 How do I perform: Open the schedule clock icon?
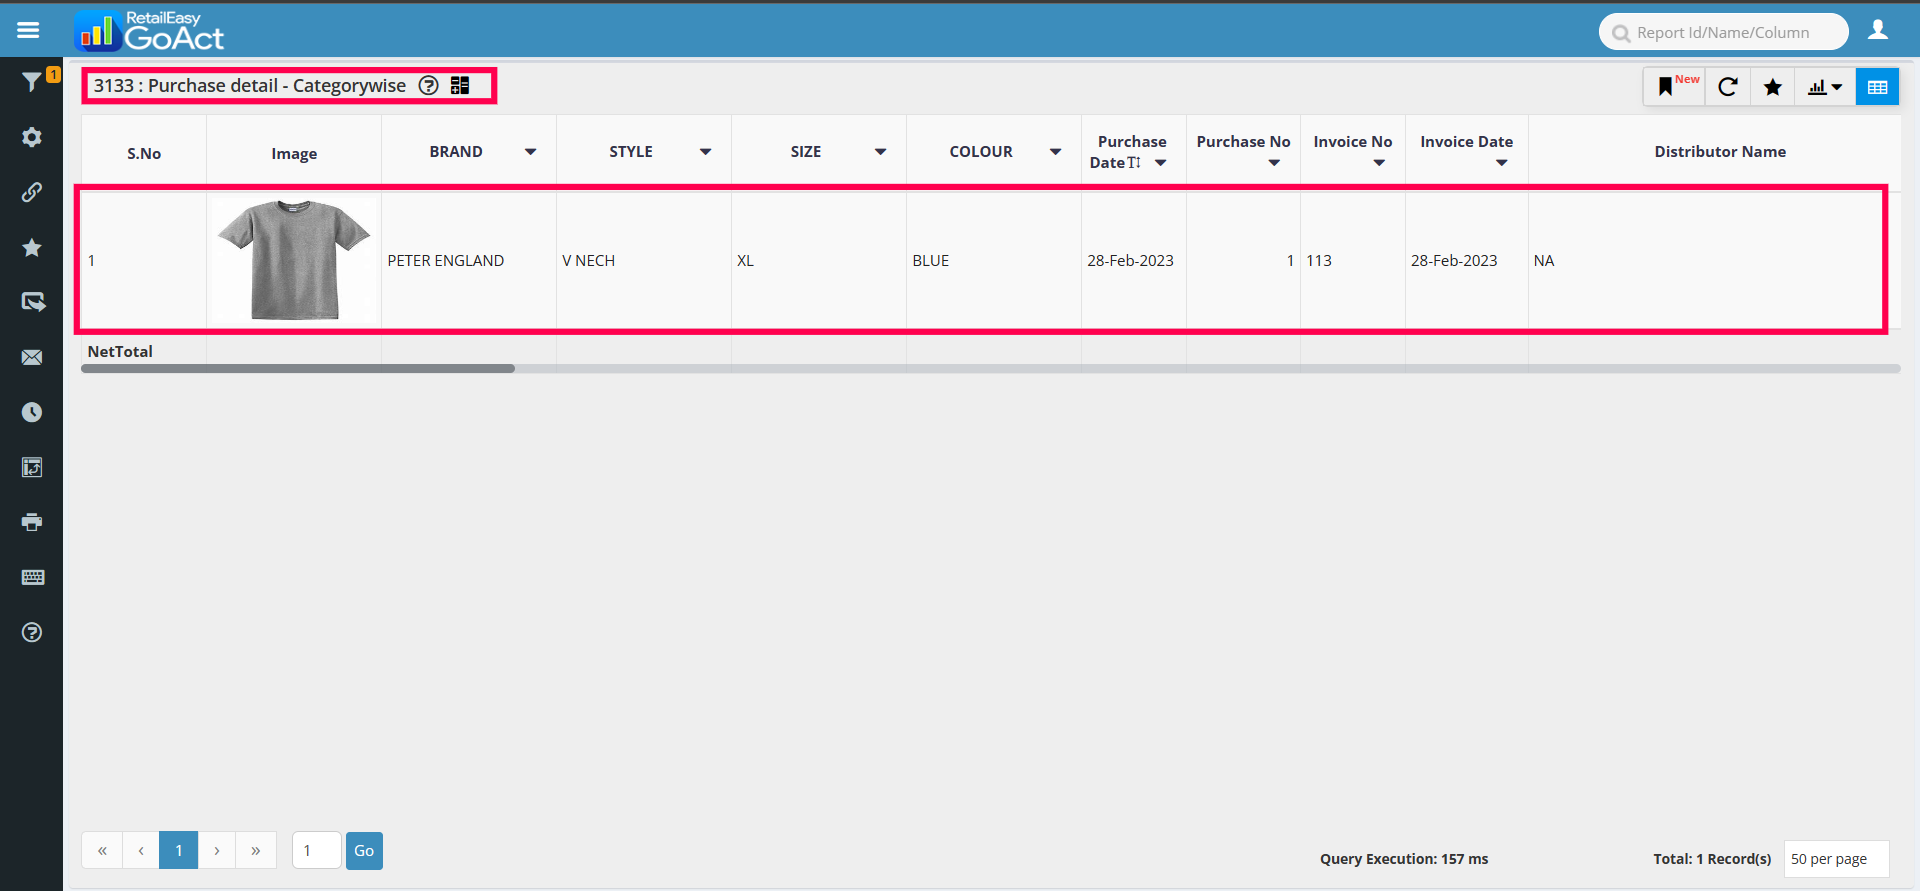(32, 412)
